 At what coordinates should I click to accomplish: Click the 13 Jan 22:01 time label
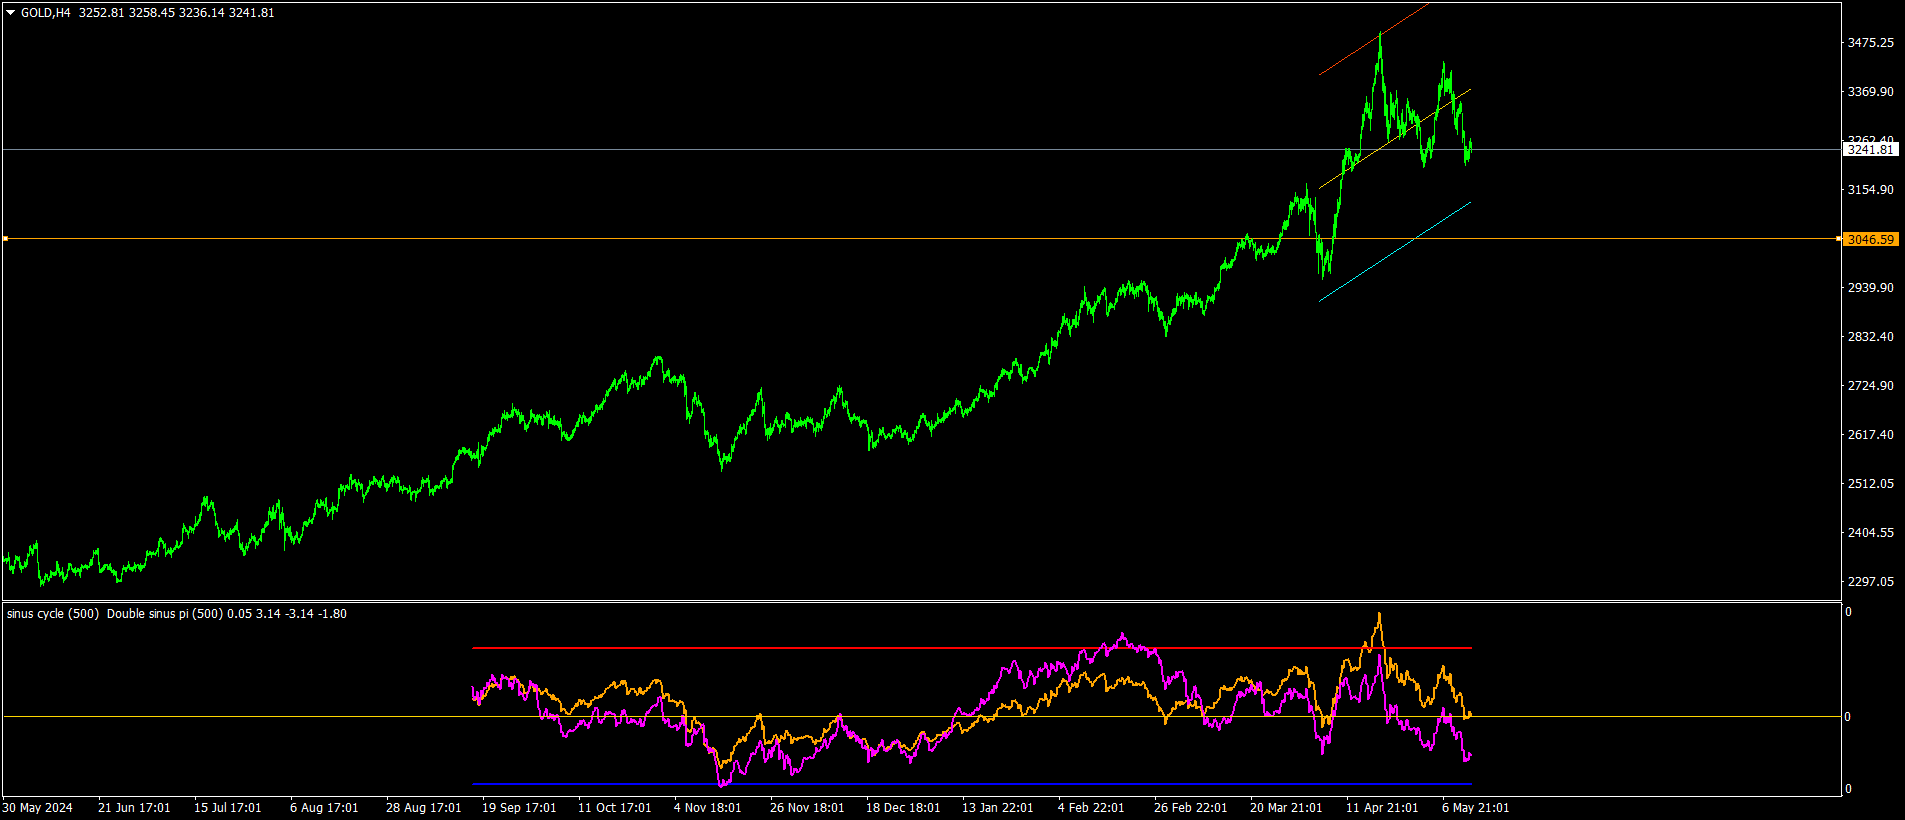[x=998, y=808]
